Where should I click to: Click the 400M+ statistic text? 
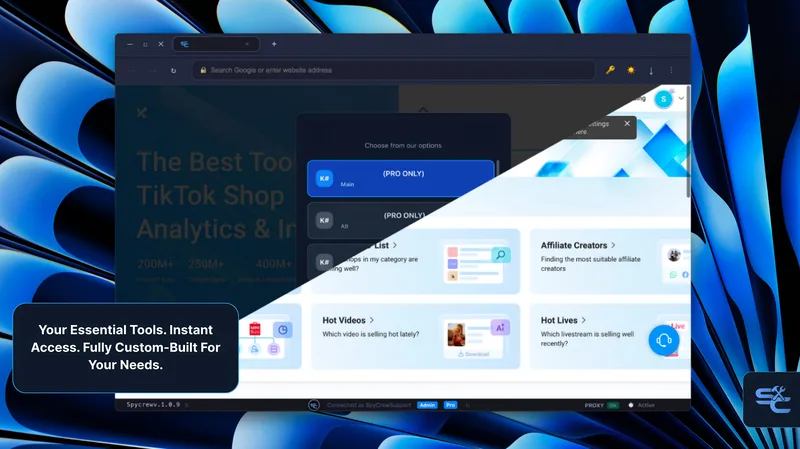pyautogui.click(x=273, y=264)
